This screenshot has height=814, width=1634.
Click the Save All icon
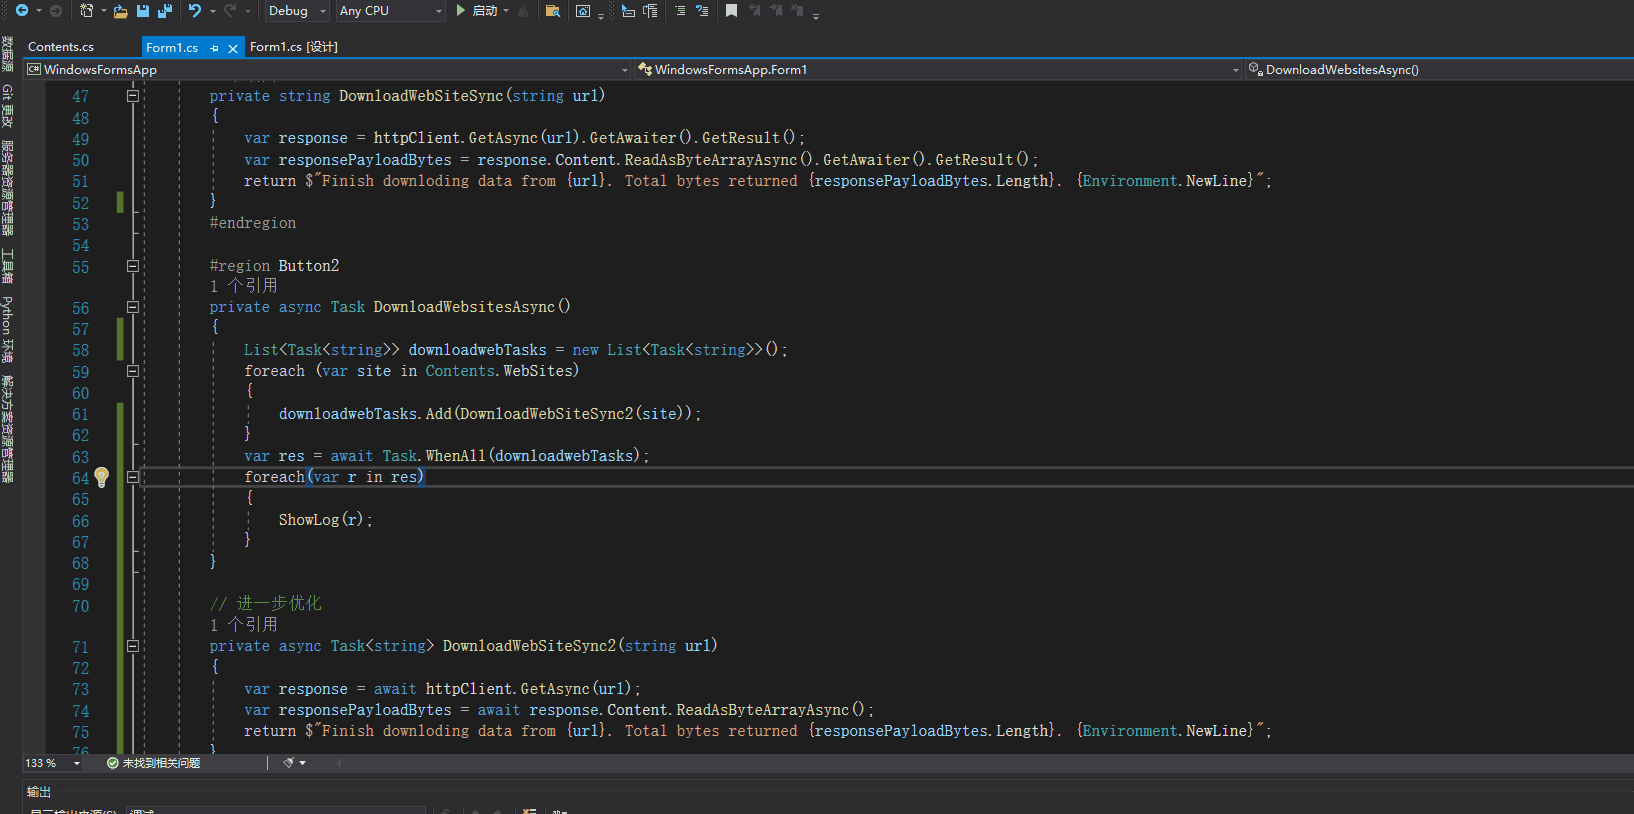coord(165,11)
